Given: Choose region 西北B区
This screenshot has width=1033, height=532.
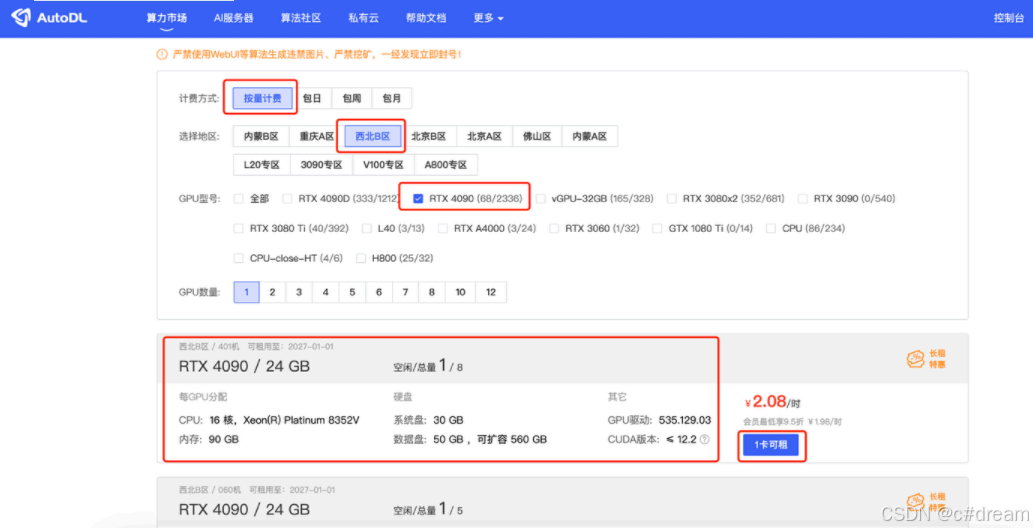Looking at the screenshot, I should click(x=373, y=136).
